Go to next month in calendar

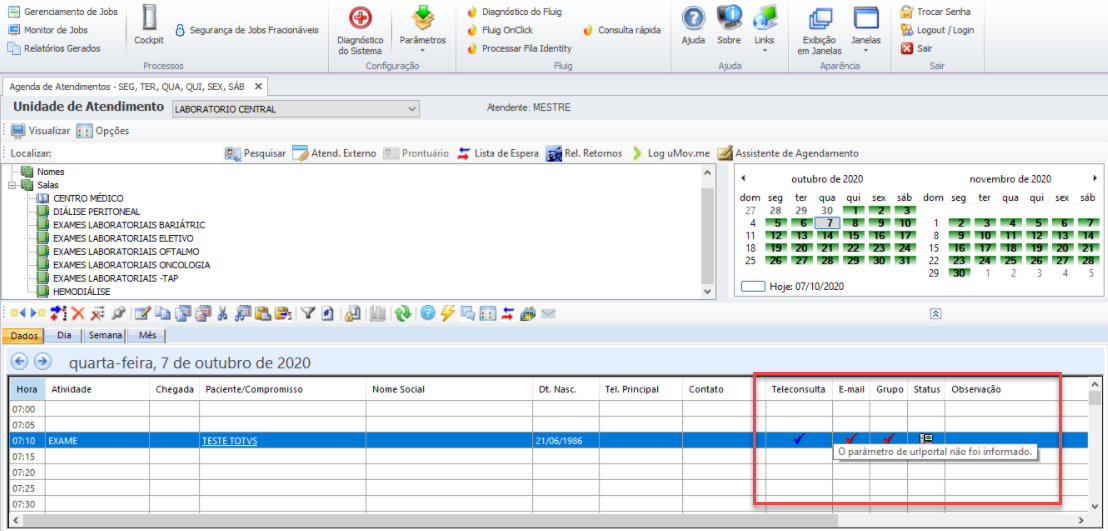click(x=1095, y=179)
